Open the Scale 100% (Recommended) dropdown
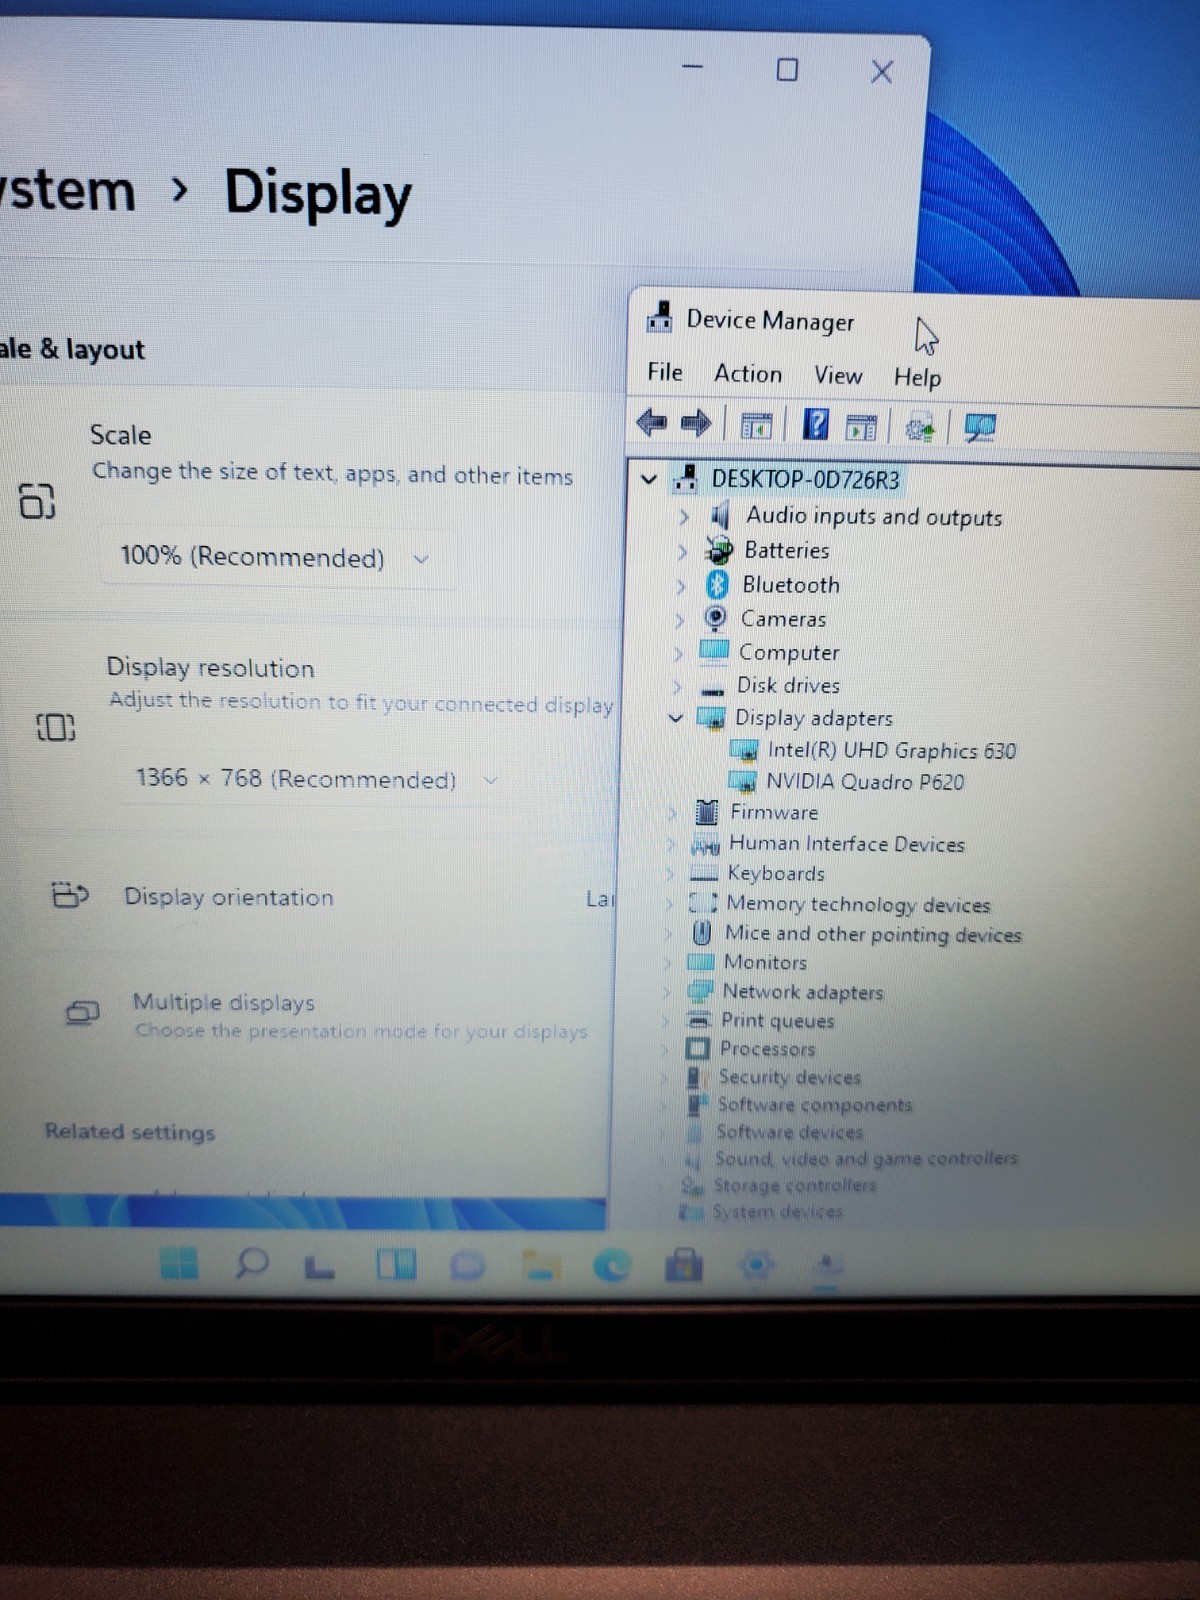 click(x=278, y=557)
